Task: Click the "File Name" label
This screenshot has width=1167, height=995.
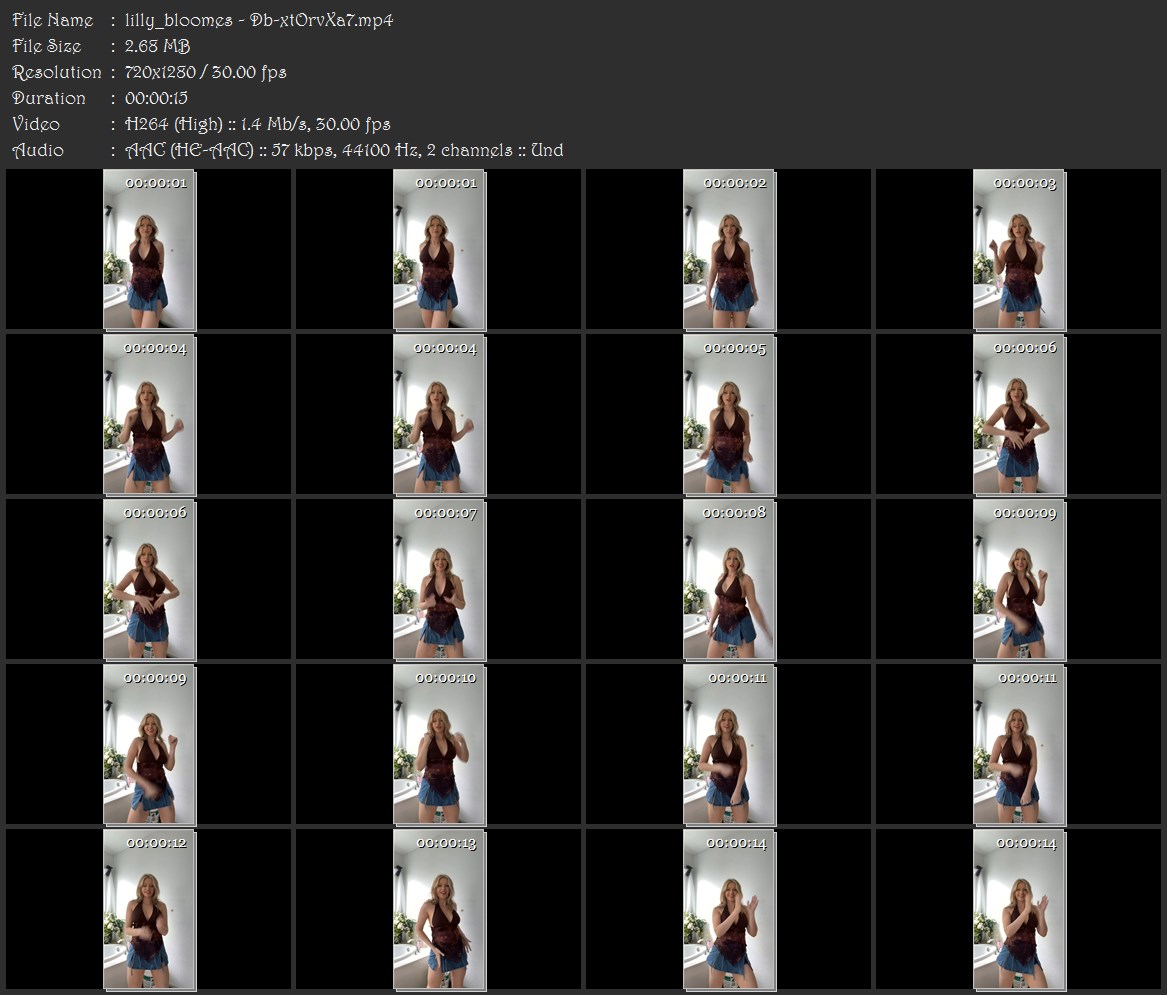Action: coord(53,20)
